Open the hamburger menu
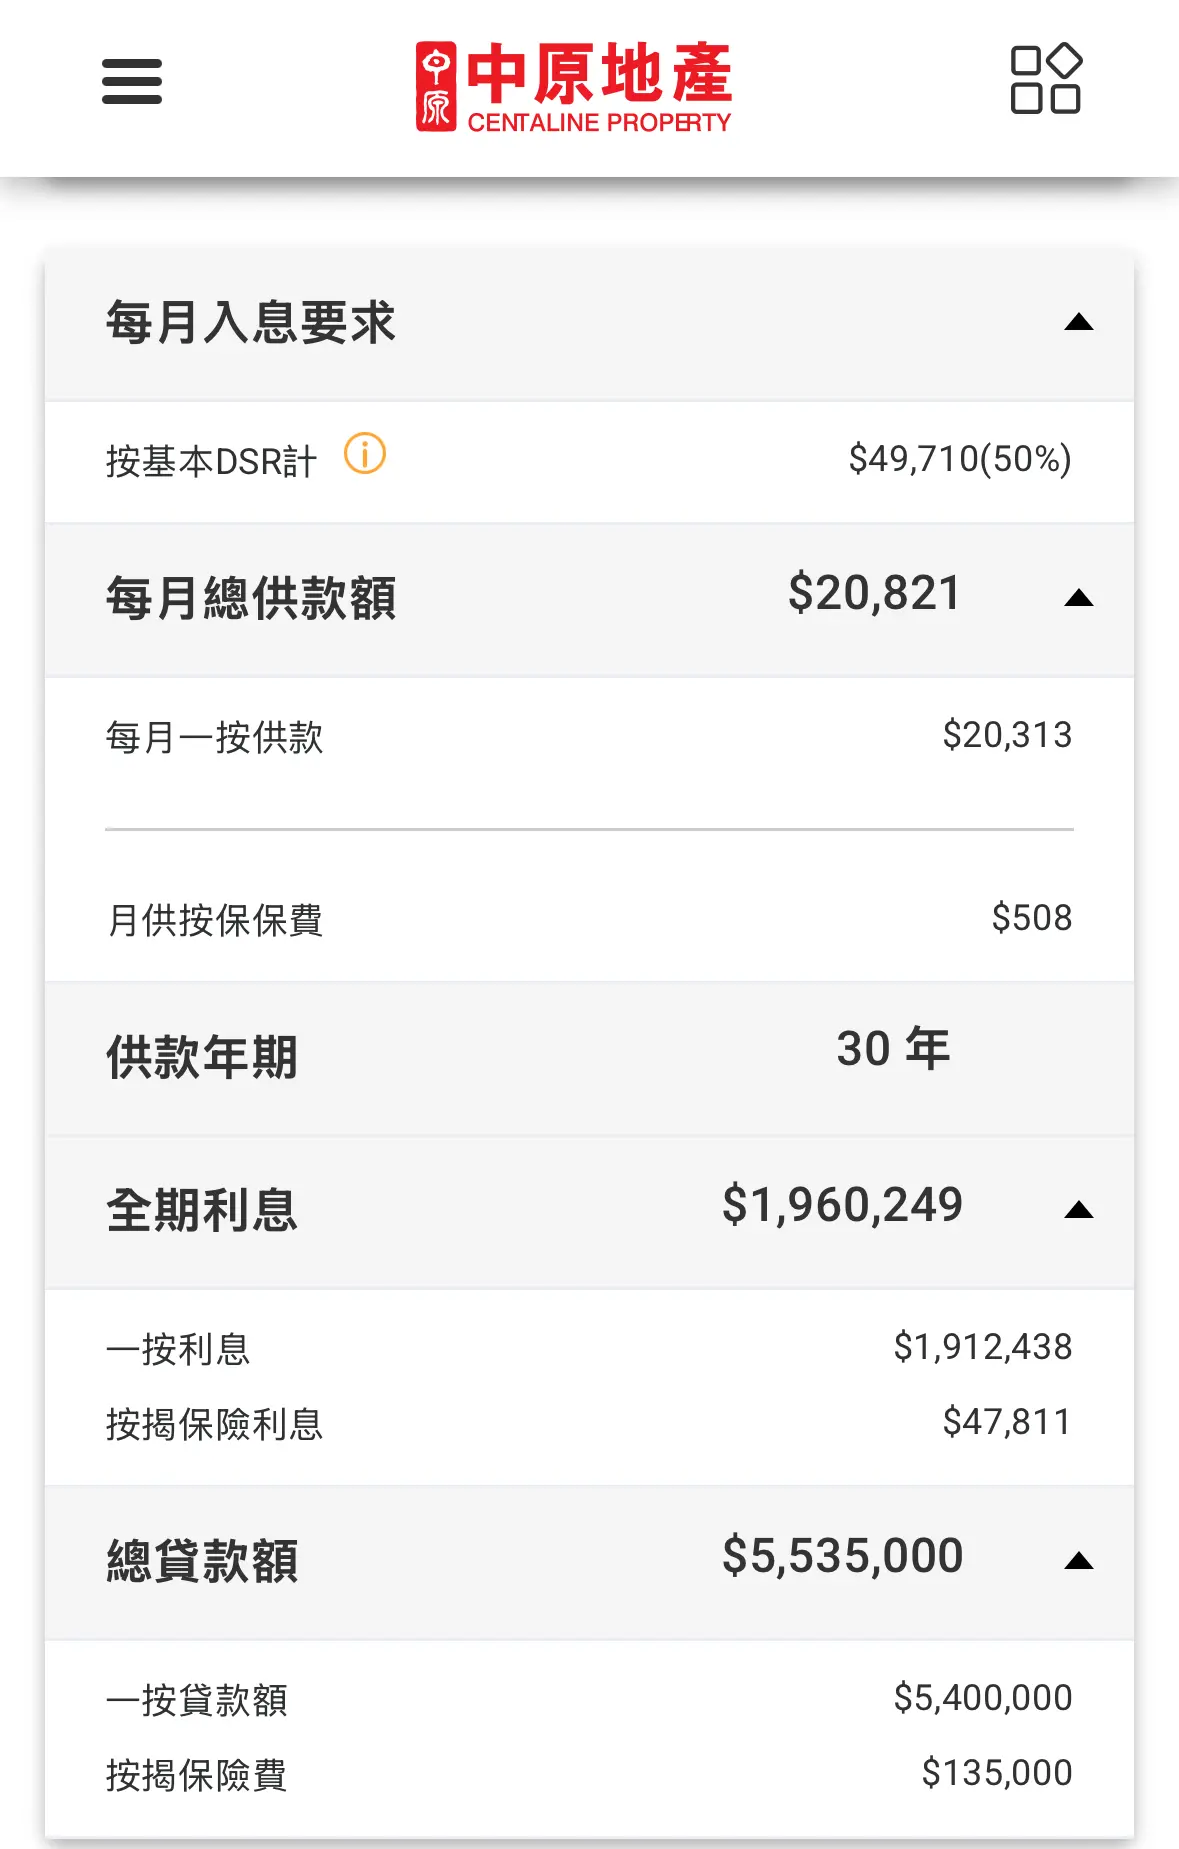The height and width of the screenshot is (1849, 1179). [132, 81]
